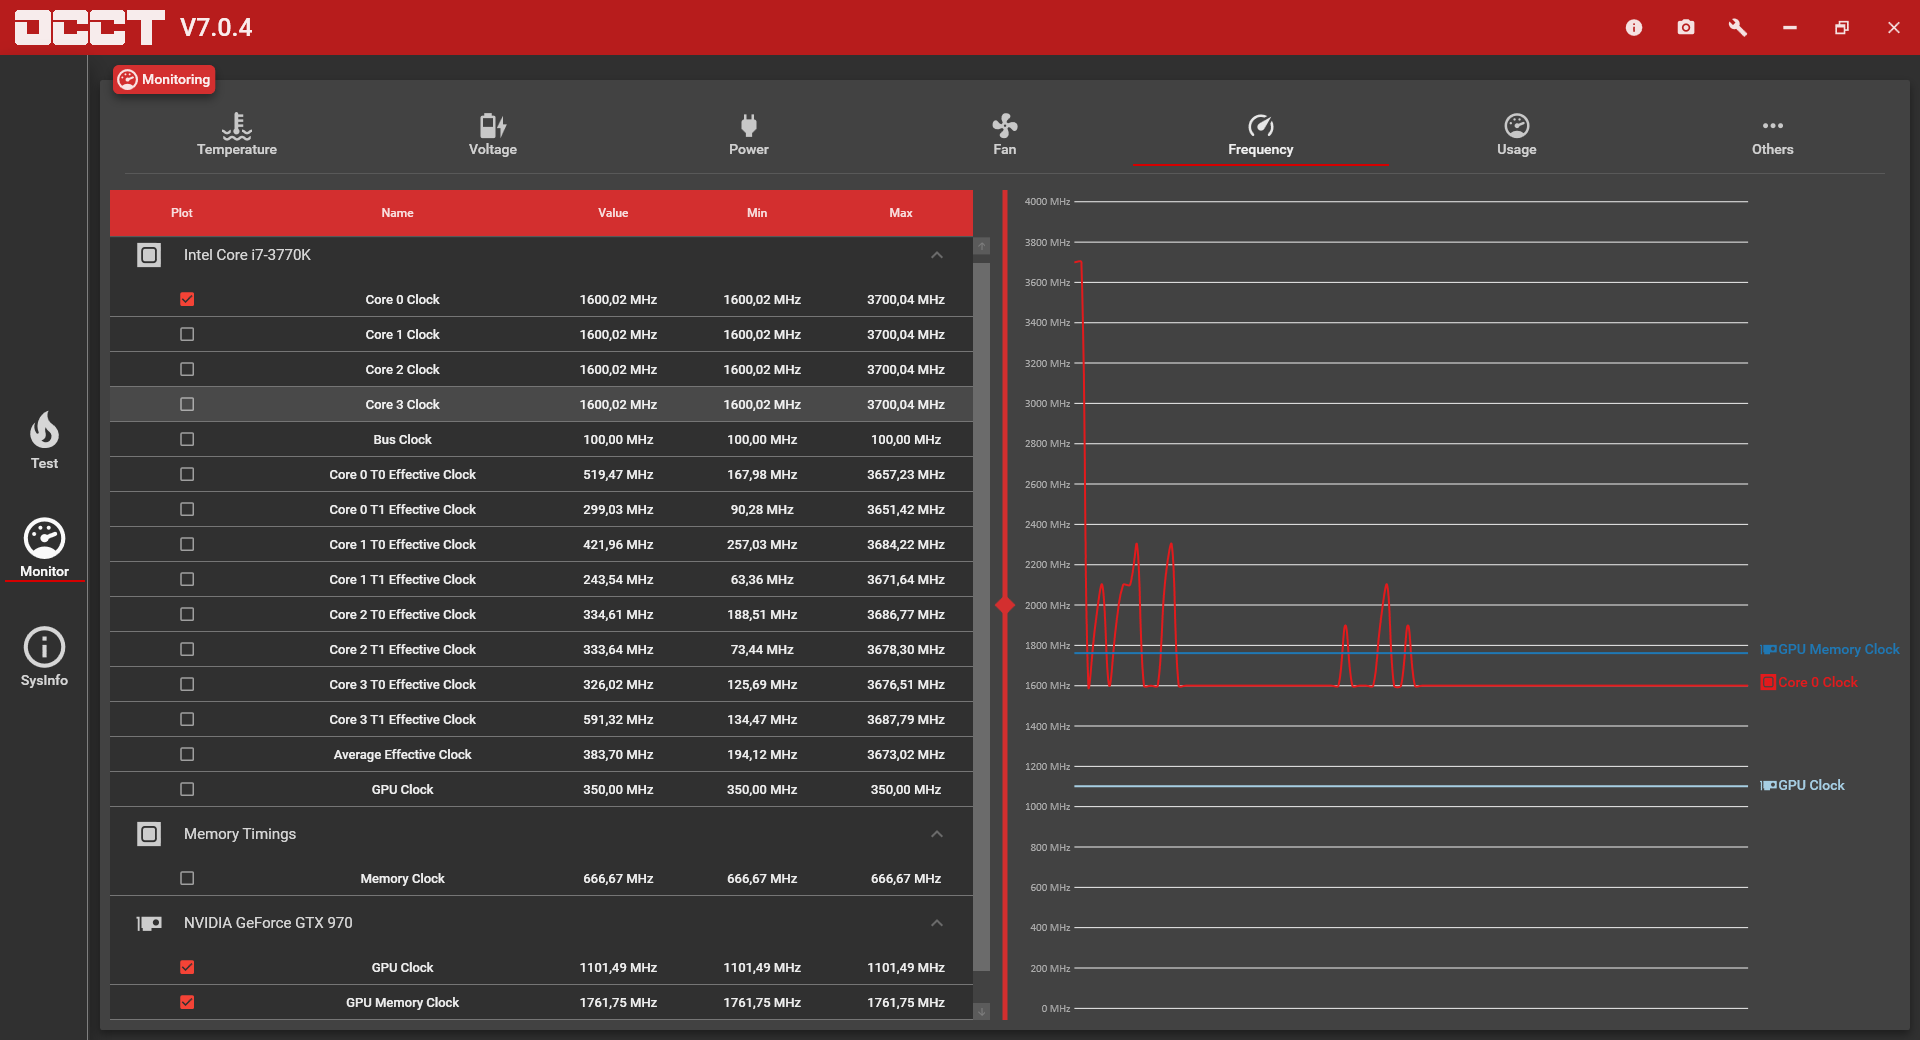The height and width of the screenshot is (1040, 1920).
Task: Switch to the Usage tab
Action: (1517, 134)
